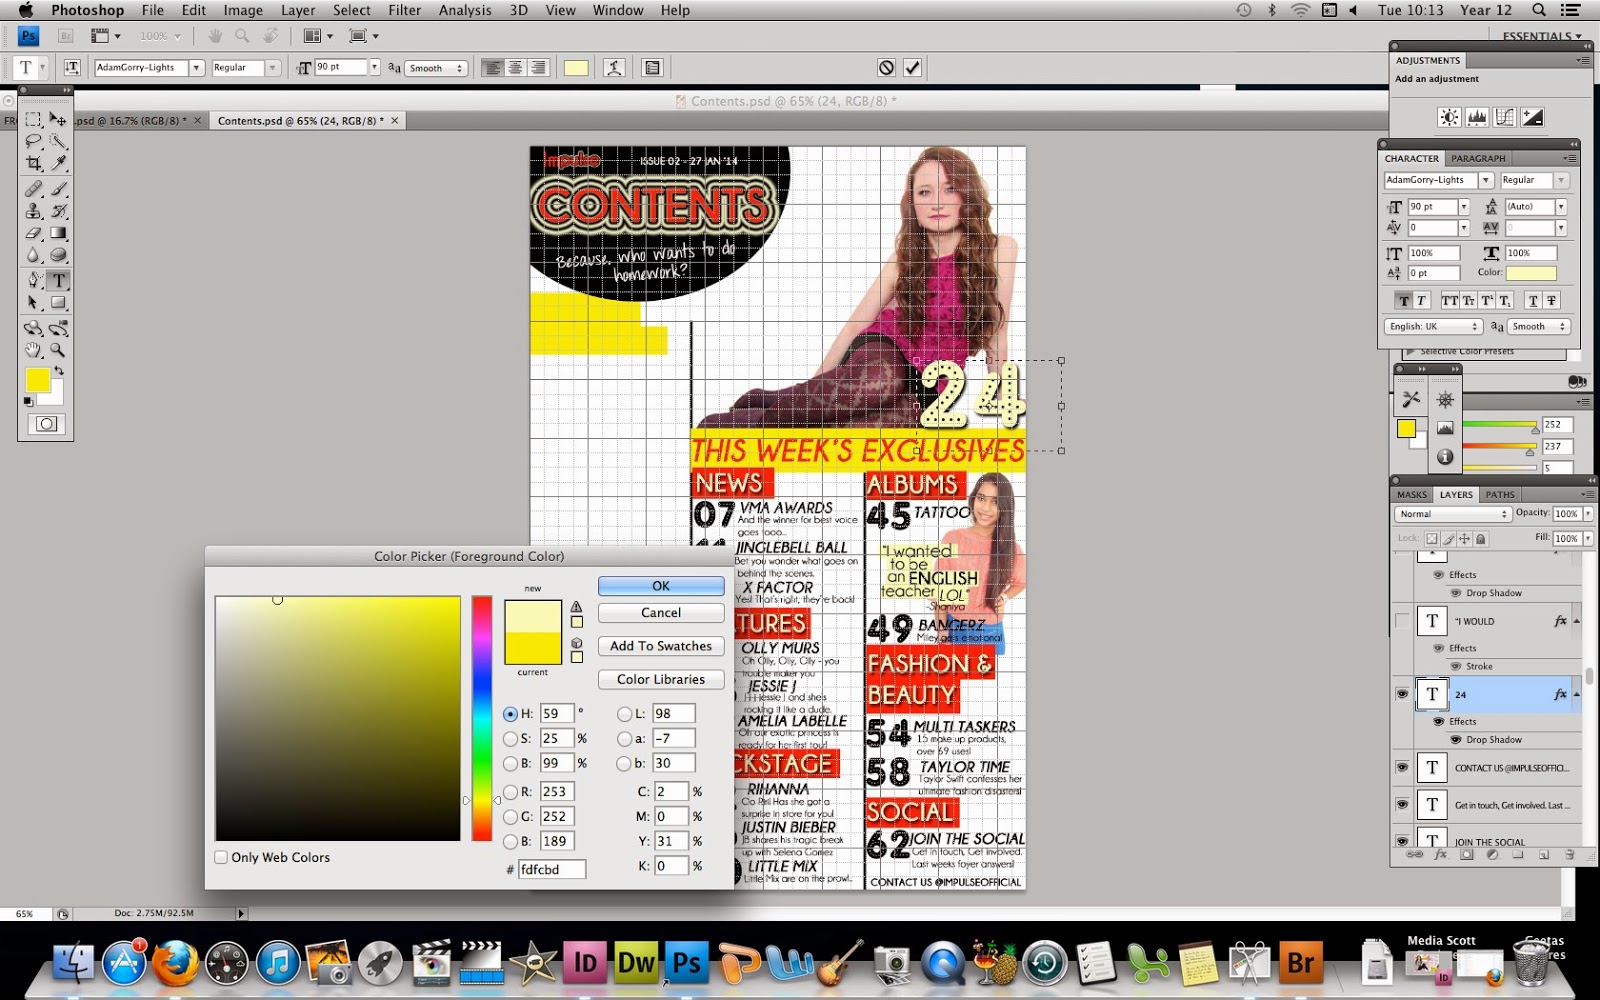This screenshot has height=1000, width=1600.
Task: Select the Hand tool in the toolbox
Action: tap(33, 350)
